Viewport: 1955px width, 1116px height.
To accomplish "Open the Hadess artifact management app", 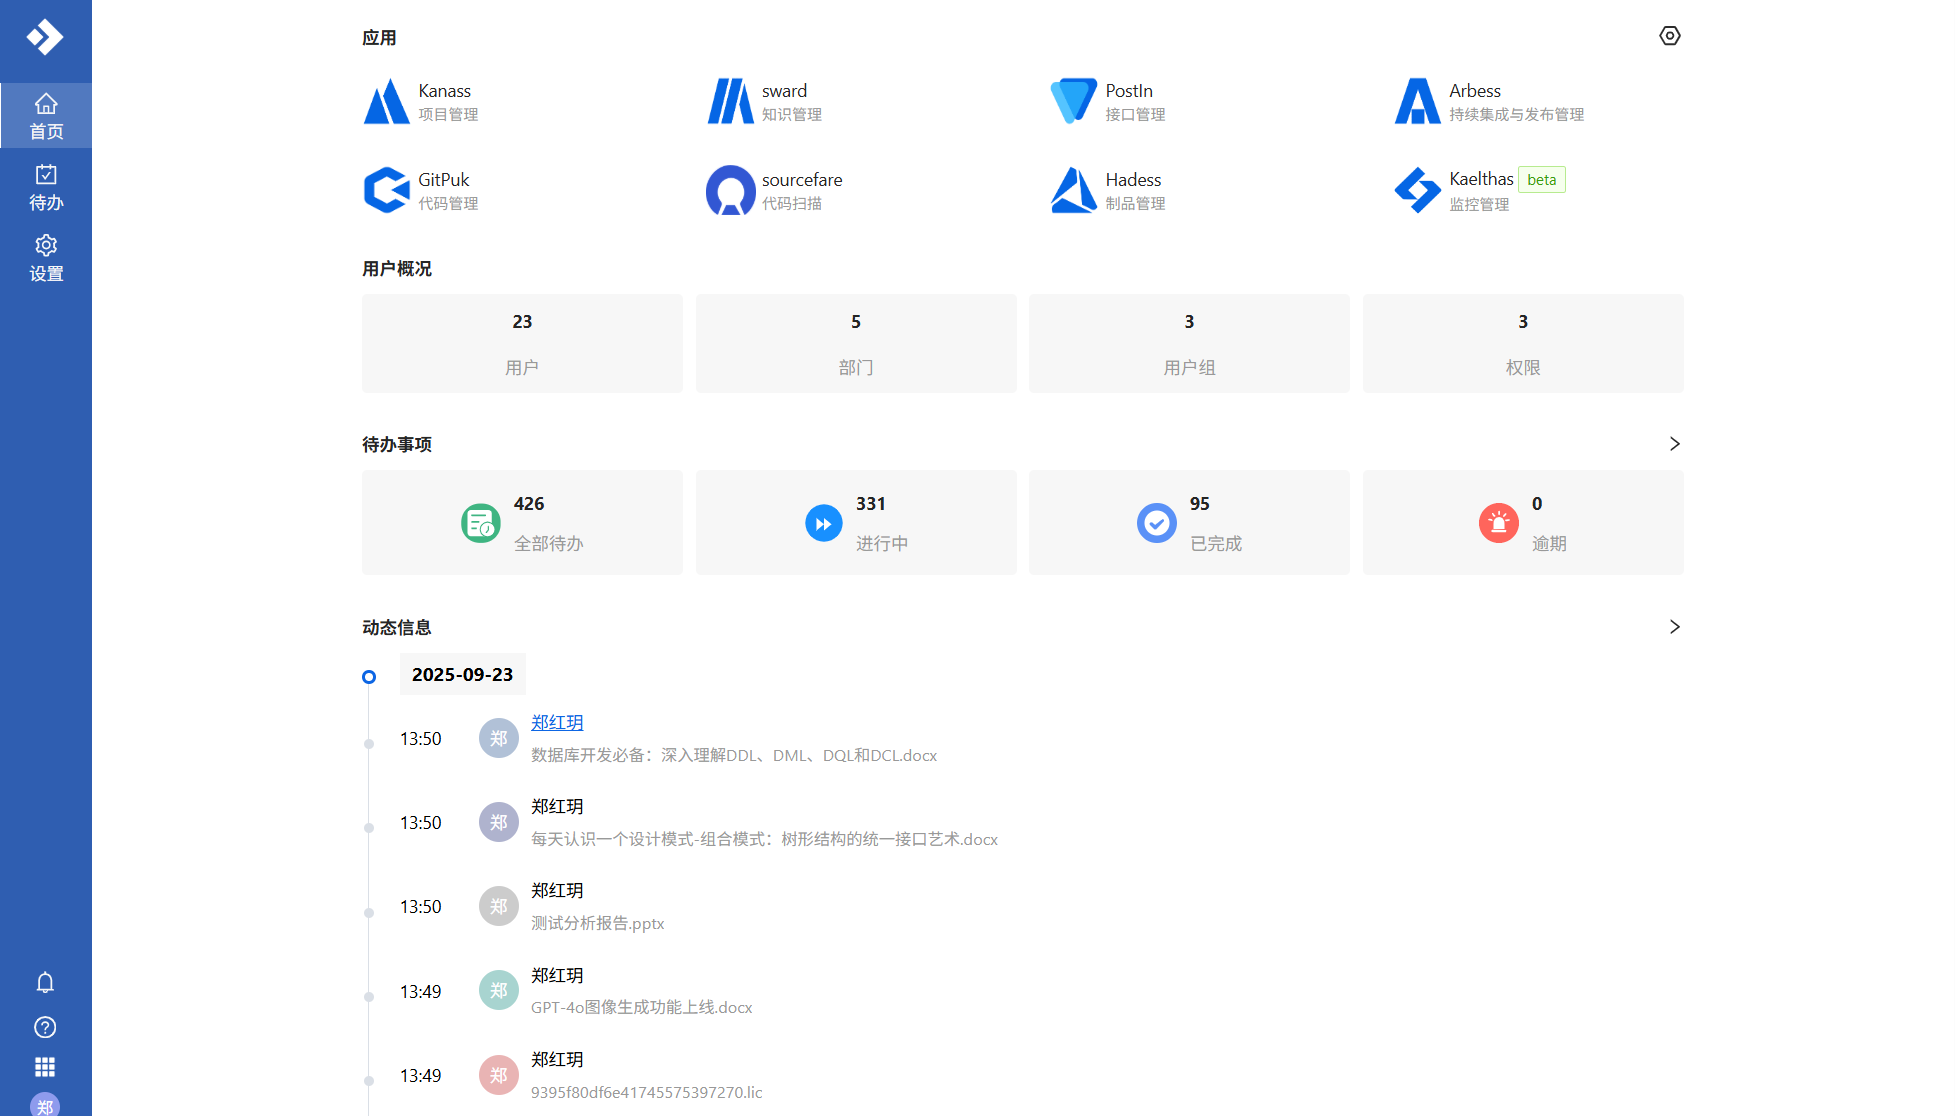I will click(x=1108, y=190).
